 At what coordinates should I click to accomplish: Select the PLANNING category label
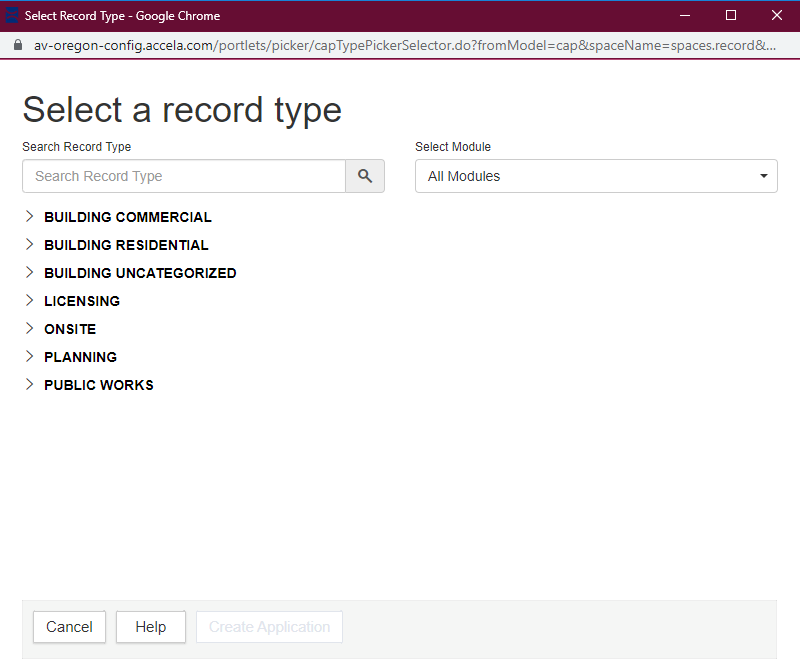(80, 357)
